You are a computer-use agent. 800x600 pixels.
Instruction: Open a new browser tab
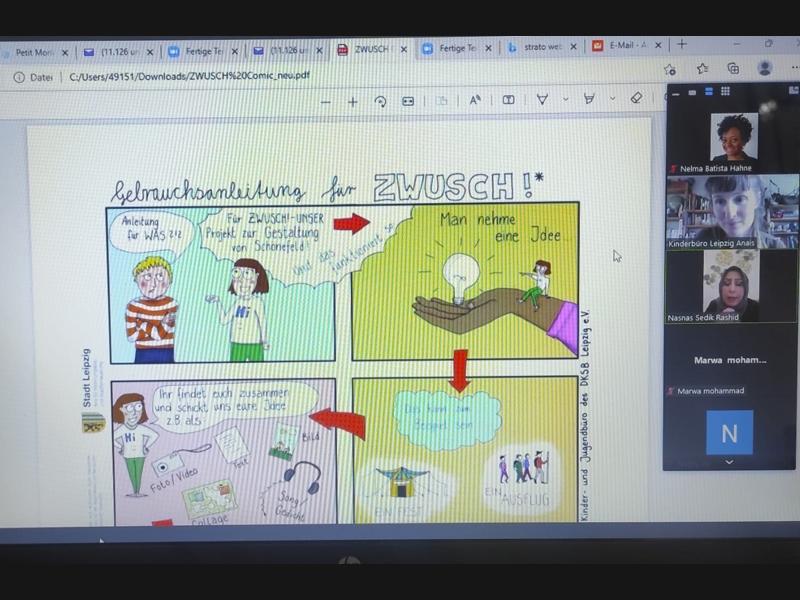pyautogui.click(x=682, y=45)
